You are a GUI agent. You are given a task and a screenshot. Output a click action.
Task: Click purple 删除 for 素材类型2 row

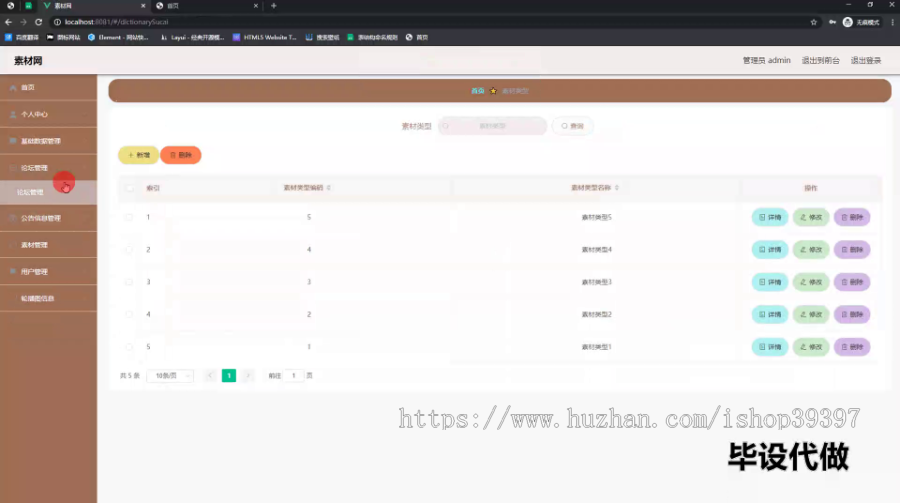pos(852,315)
